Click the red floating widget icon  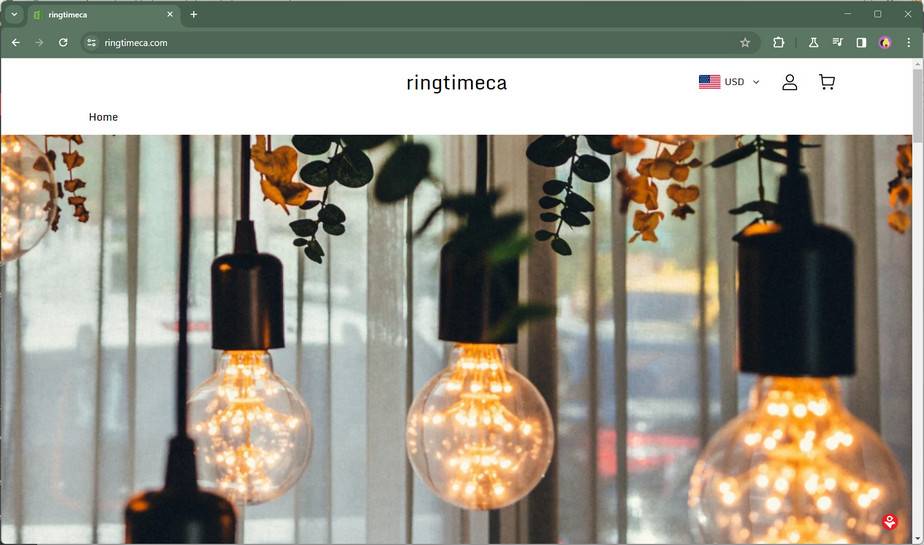click(889, 521)
